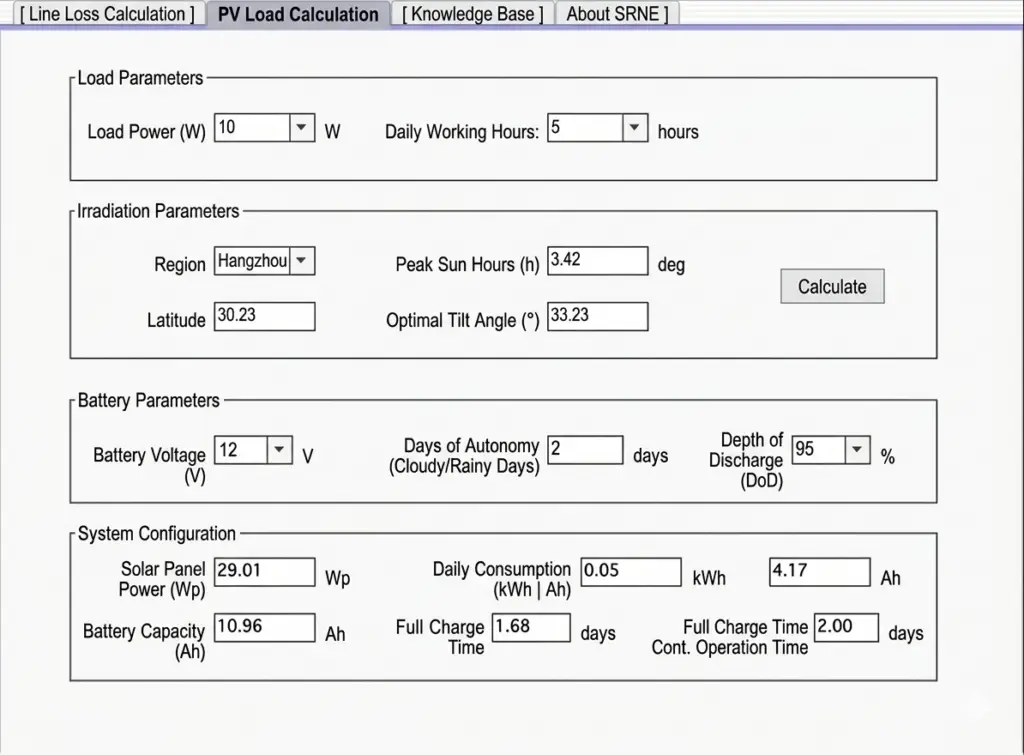The height and width of the screenshot is (755, 1024).
Task: Open the Knowledge Base tab
Action: click(471, 13)
